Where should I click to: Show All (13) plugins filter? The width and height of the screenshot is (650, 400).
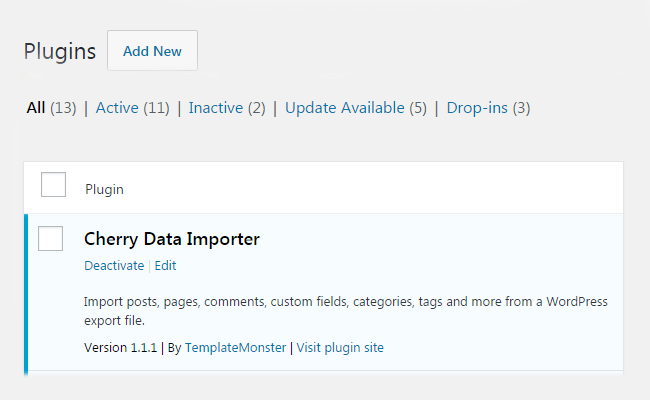click(x=51, y=108)
